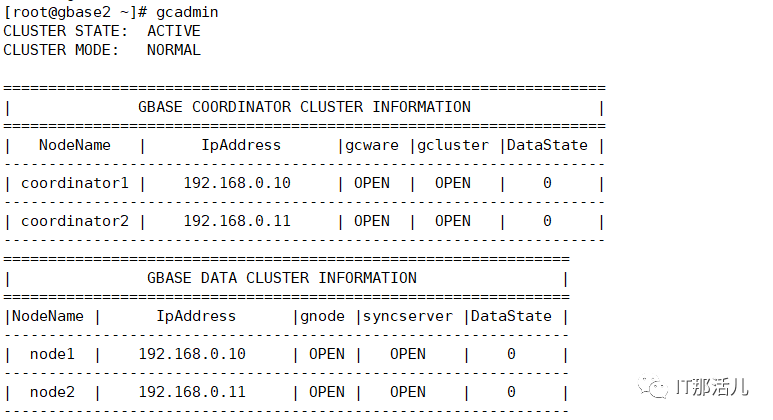Select coordinator1's DataState value 0

[547, 183]
